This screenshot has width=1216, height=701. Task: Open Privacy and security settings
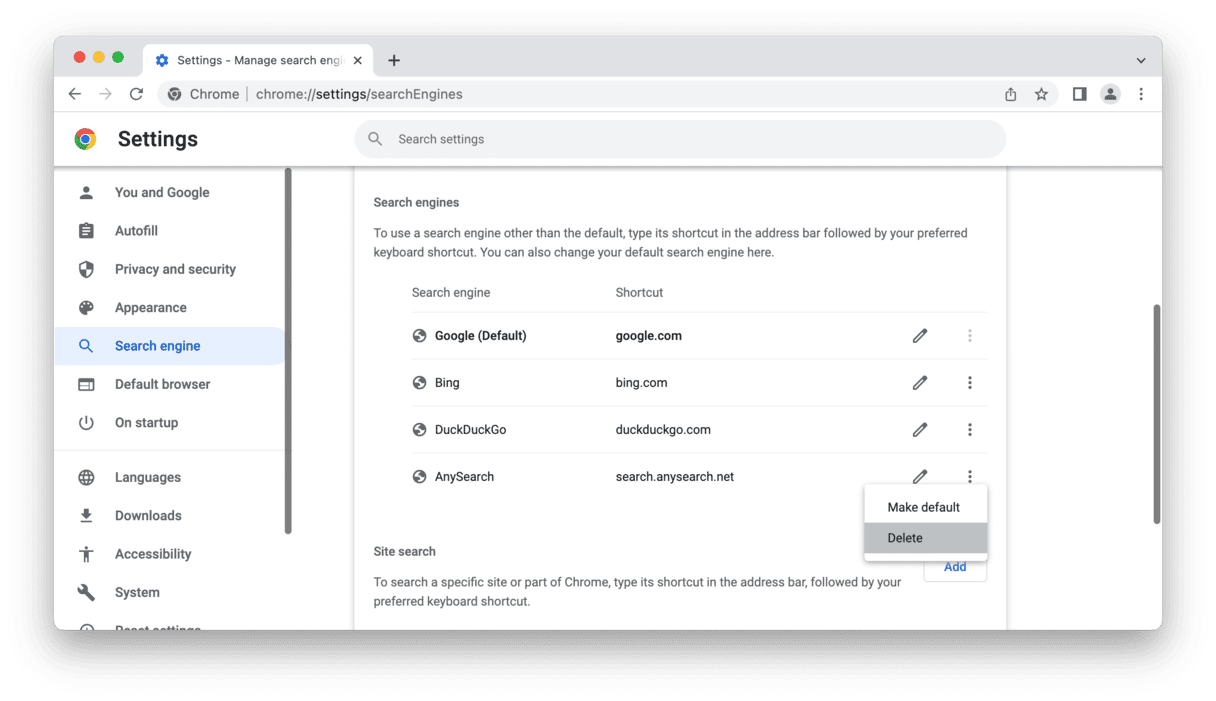pos(175,269)
